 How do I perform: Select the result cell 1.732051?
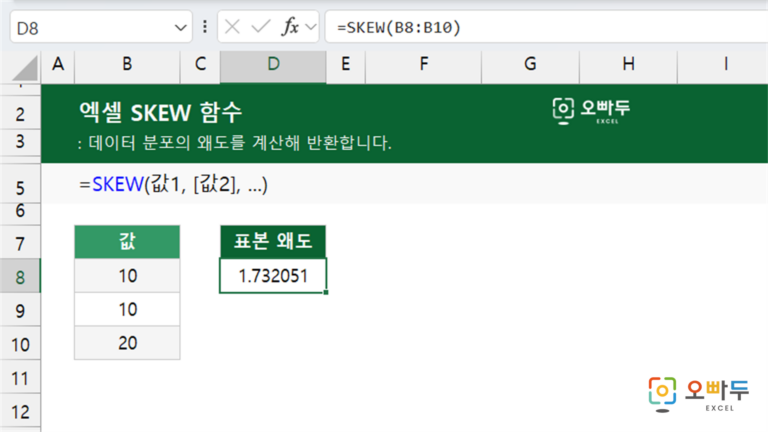click(x=273, y=276)
